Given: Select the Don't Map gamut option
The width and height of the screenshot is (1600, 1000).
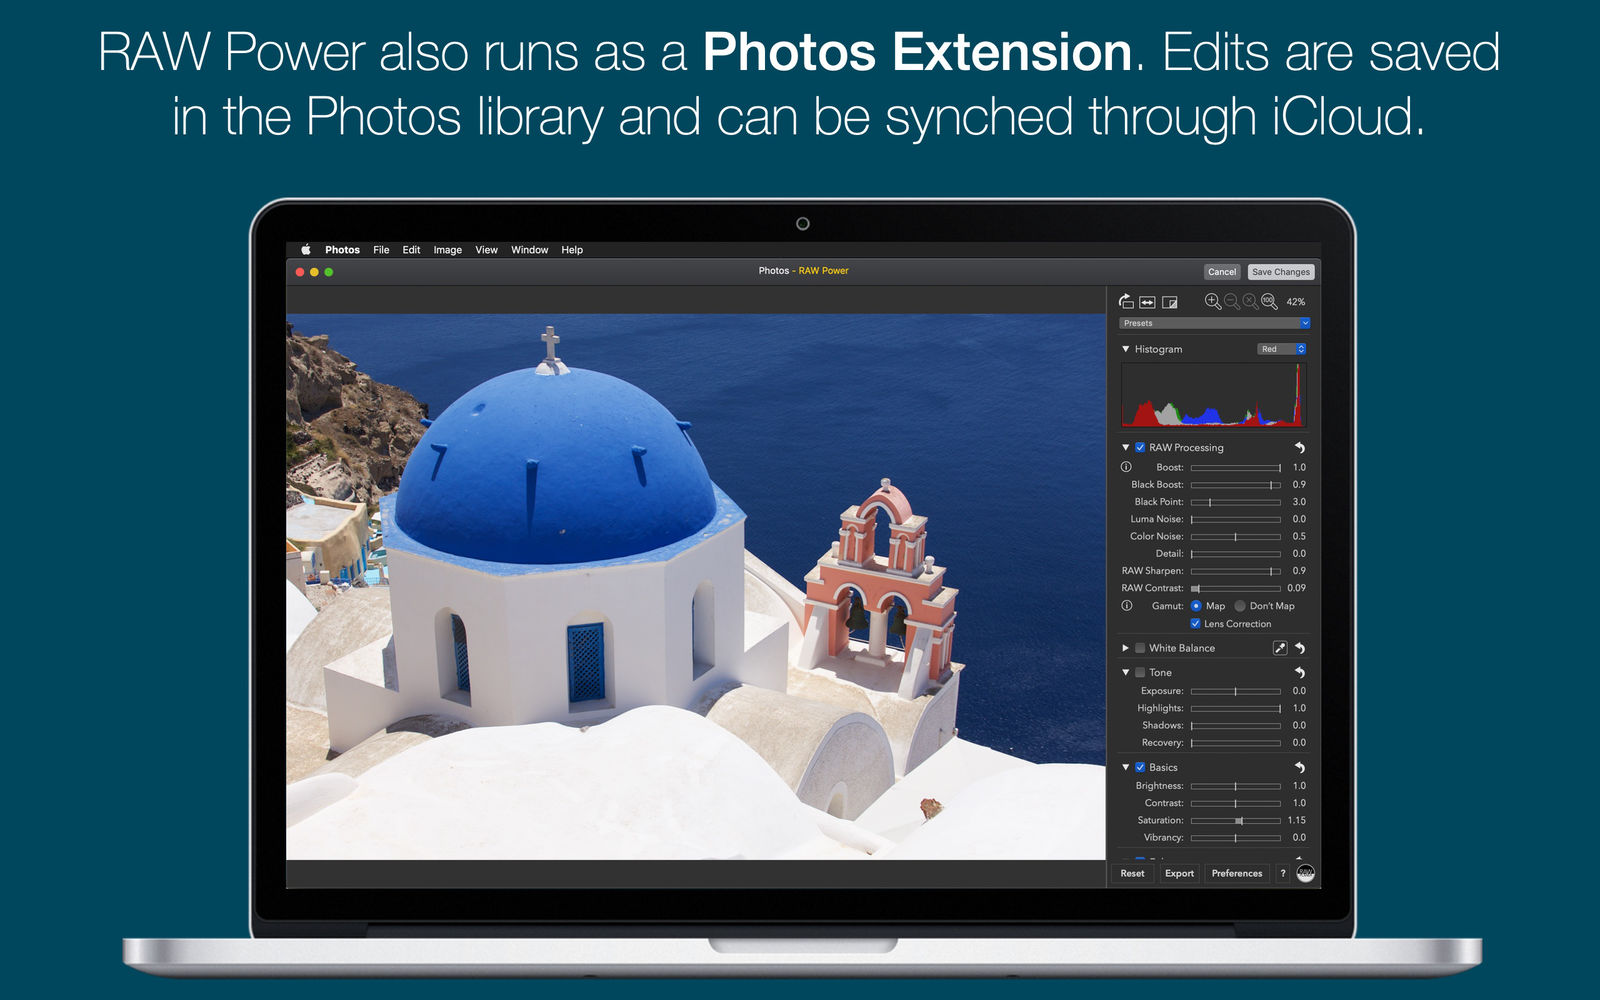Looking at the screenshot, I should coord(1240,606).
